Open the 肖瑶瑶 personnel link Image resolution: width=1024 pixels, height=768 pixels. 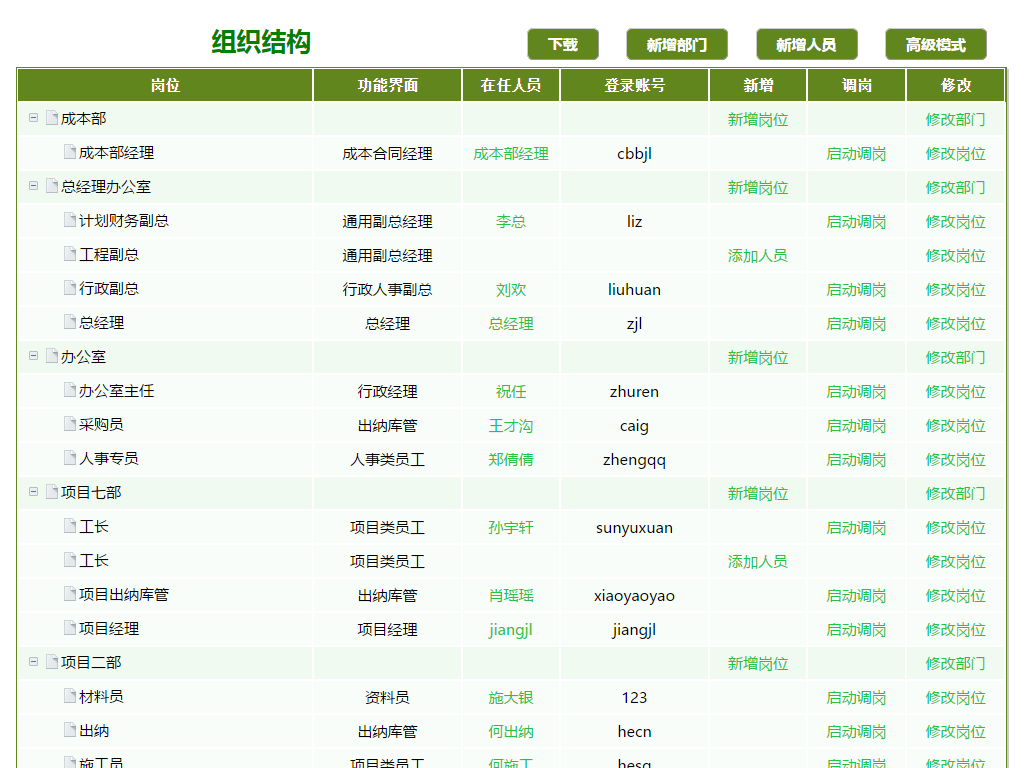[x=511, y=595]
